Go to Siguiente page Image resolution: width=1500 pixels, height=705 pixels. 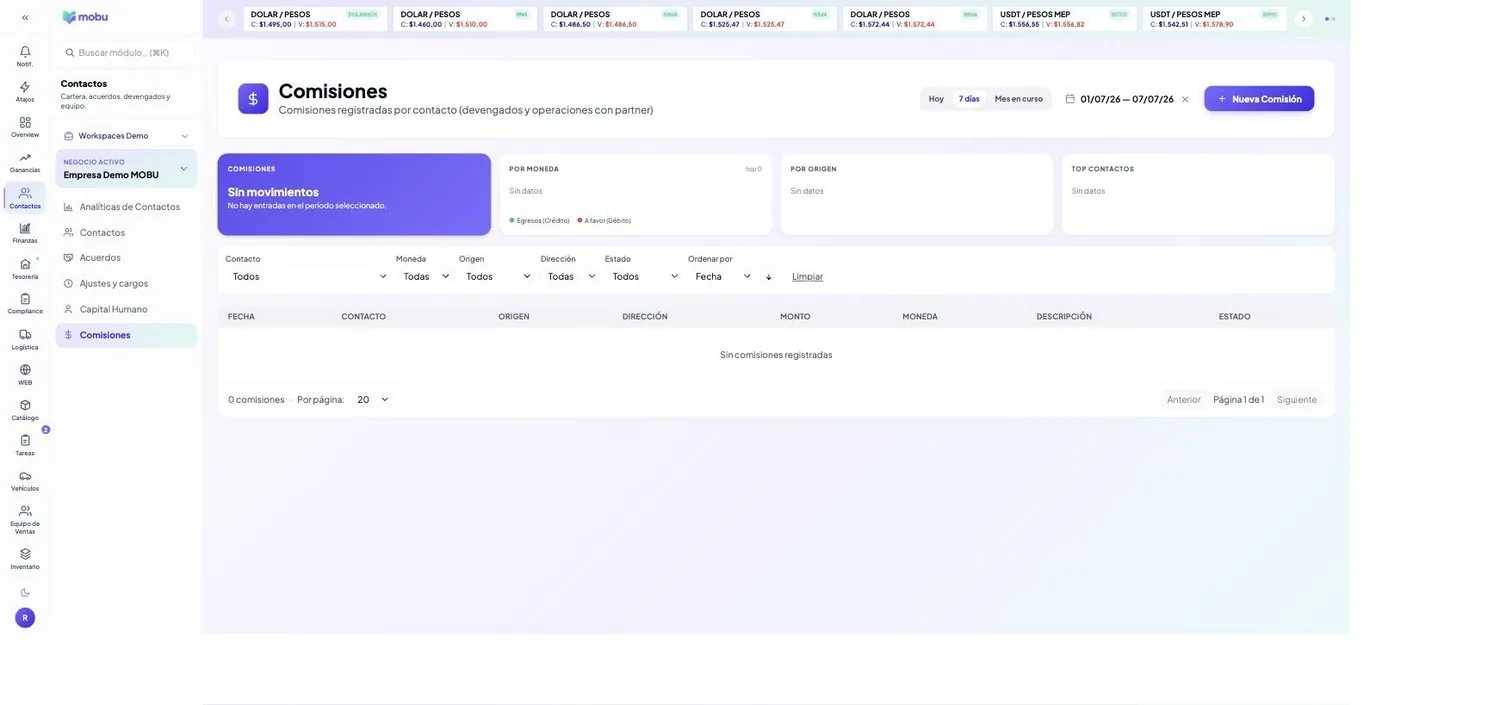pos(1296,399)
